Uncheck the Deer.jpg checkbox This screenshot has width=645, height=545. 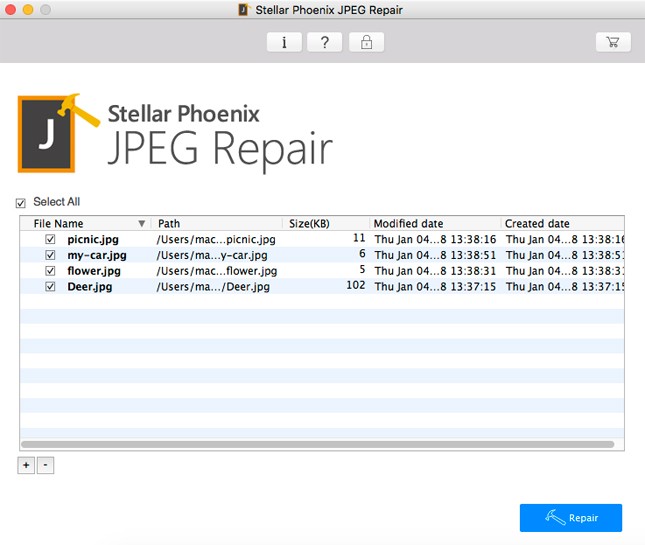pyautogui.click(x=50, y=286)
